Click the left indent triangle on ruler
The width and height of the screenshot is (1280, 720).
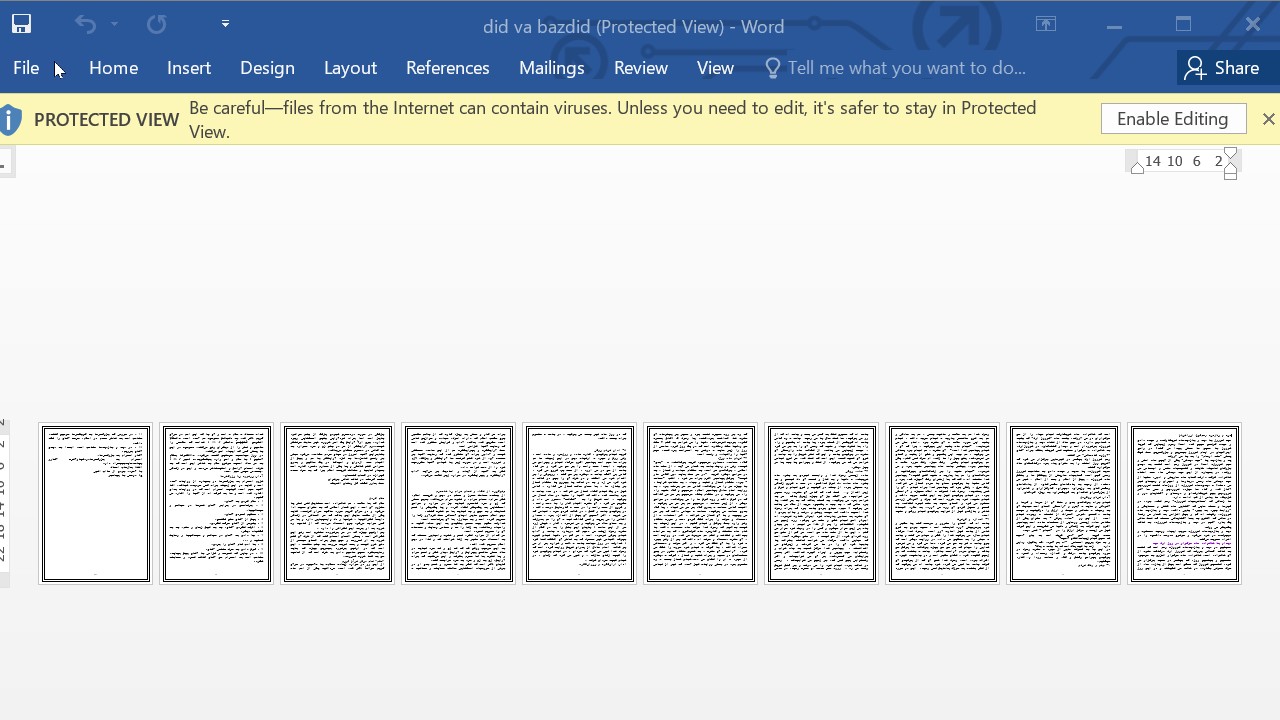point(1137,168)
